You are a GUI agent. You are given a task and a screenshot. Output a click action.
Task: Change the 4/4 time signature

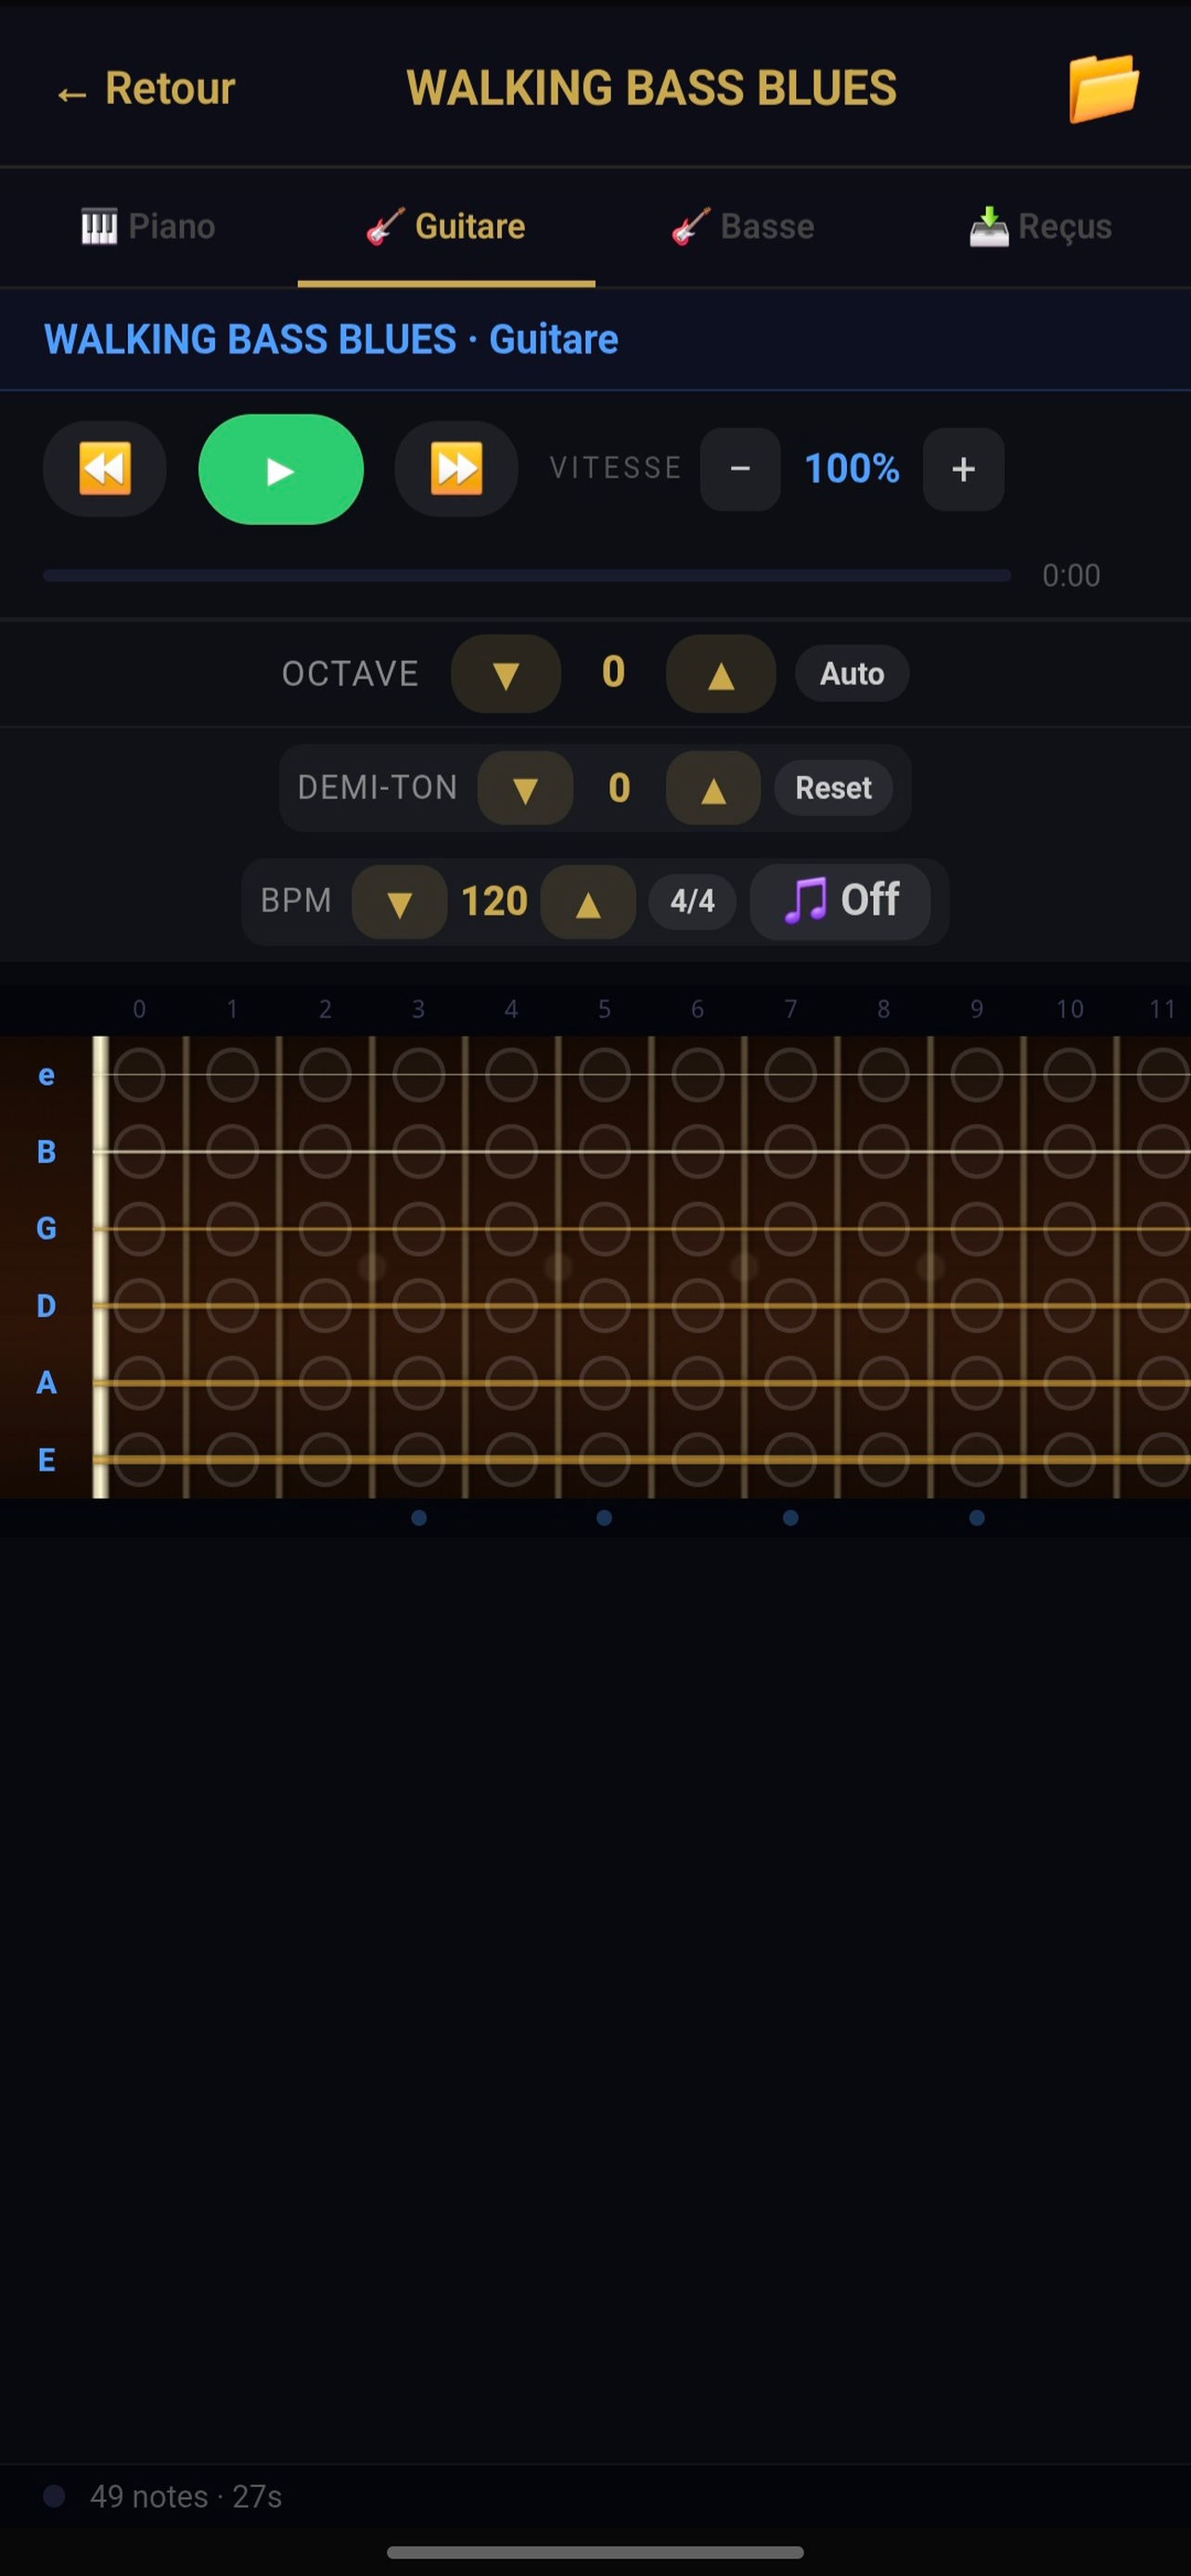(692, 901)
